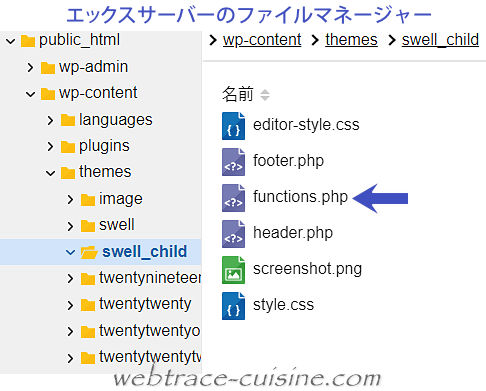Image resolution: width=486 pixels, height=391 pixels.
Task: Select twentytwenty label in tree
Action: tap(145, 304)
